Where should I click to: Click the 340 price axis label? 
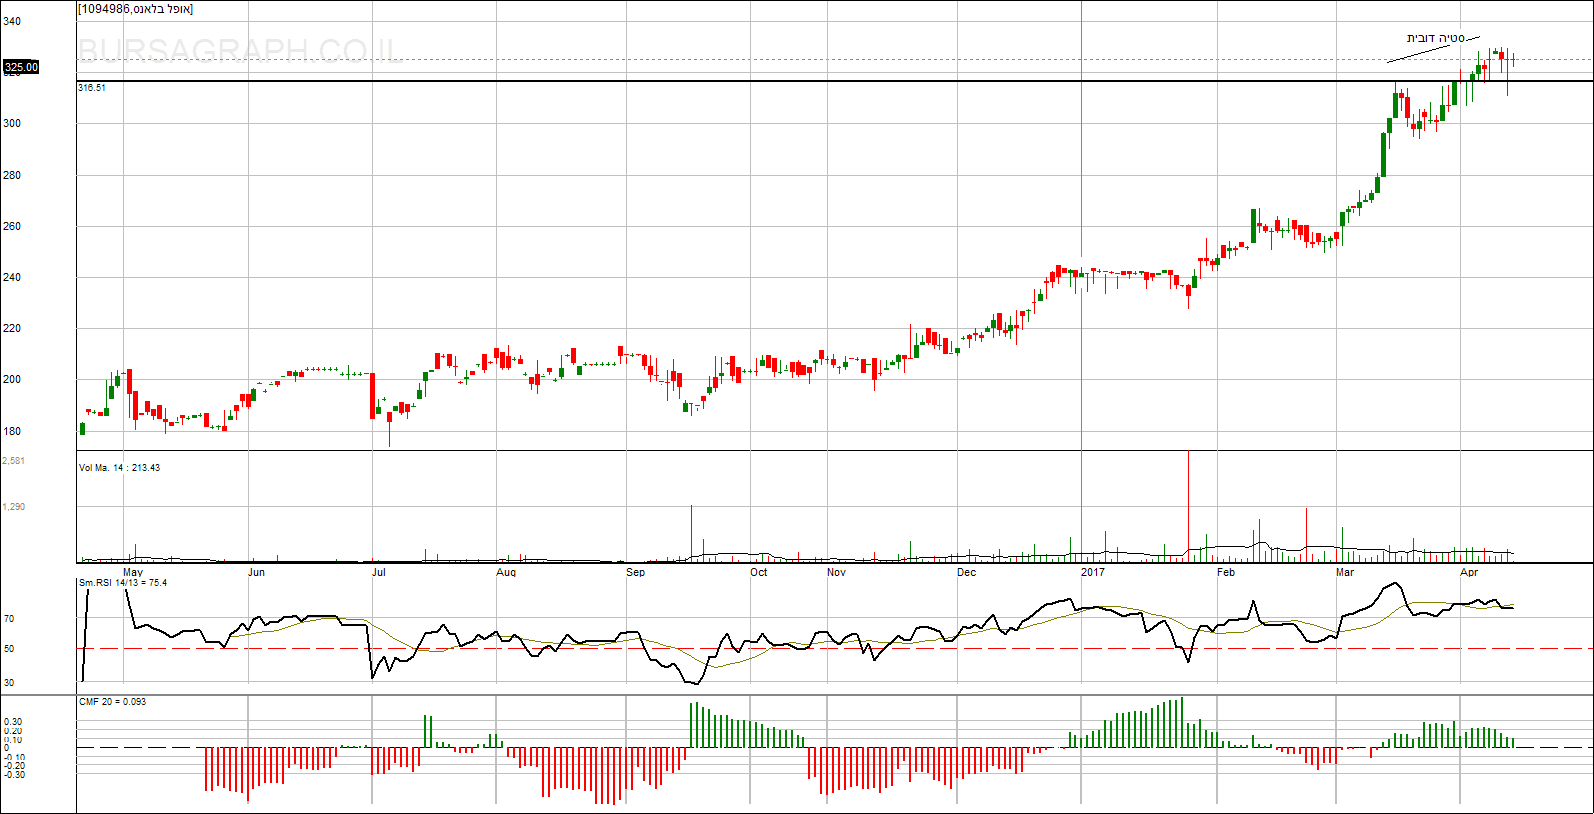coord(12,21)
